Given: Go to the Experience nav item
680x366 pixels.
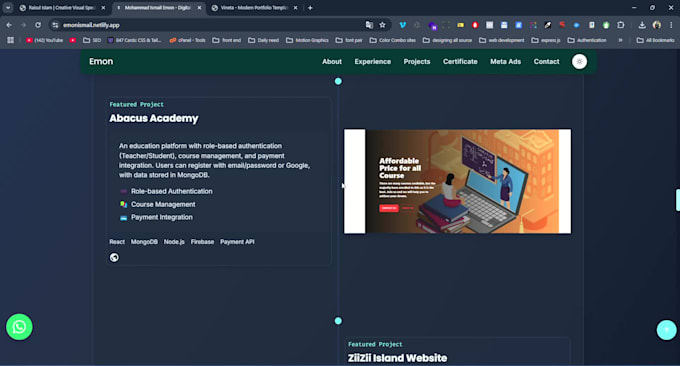Looking at the screenshot, I should 373,62.
